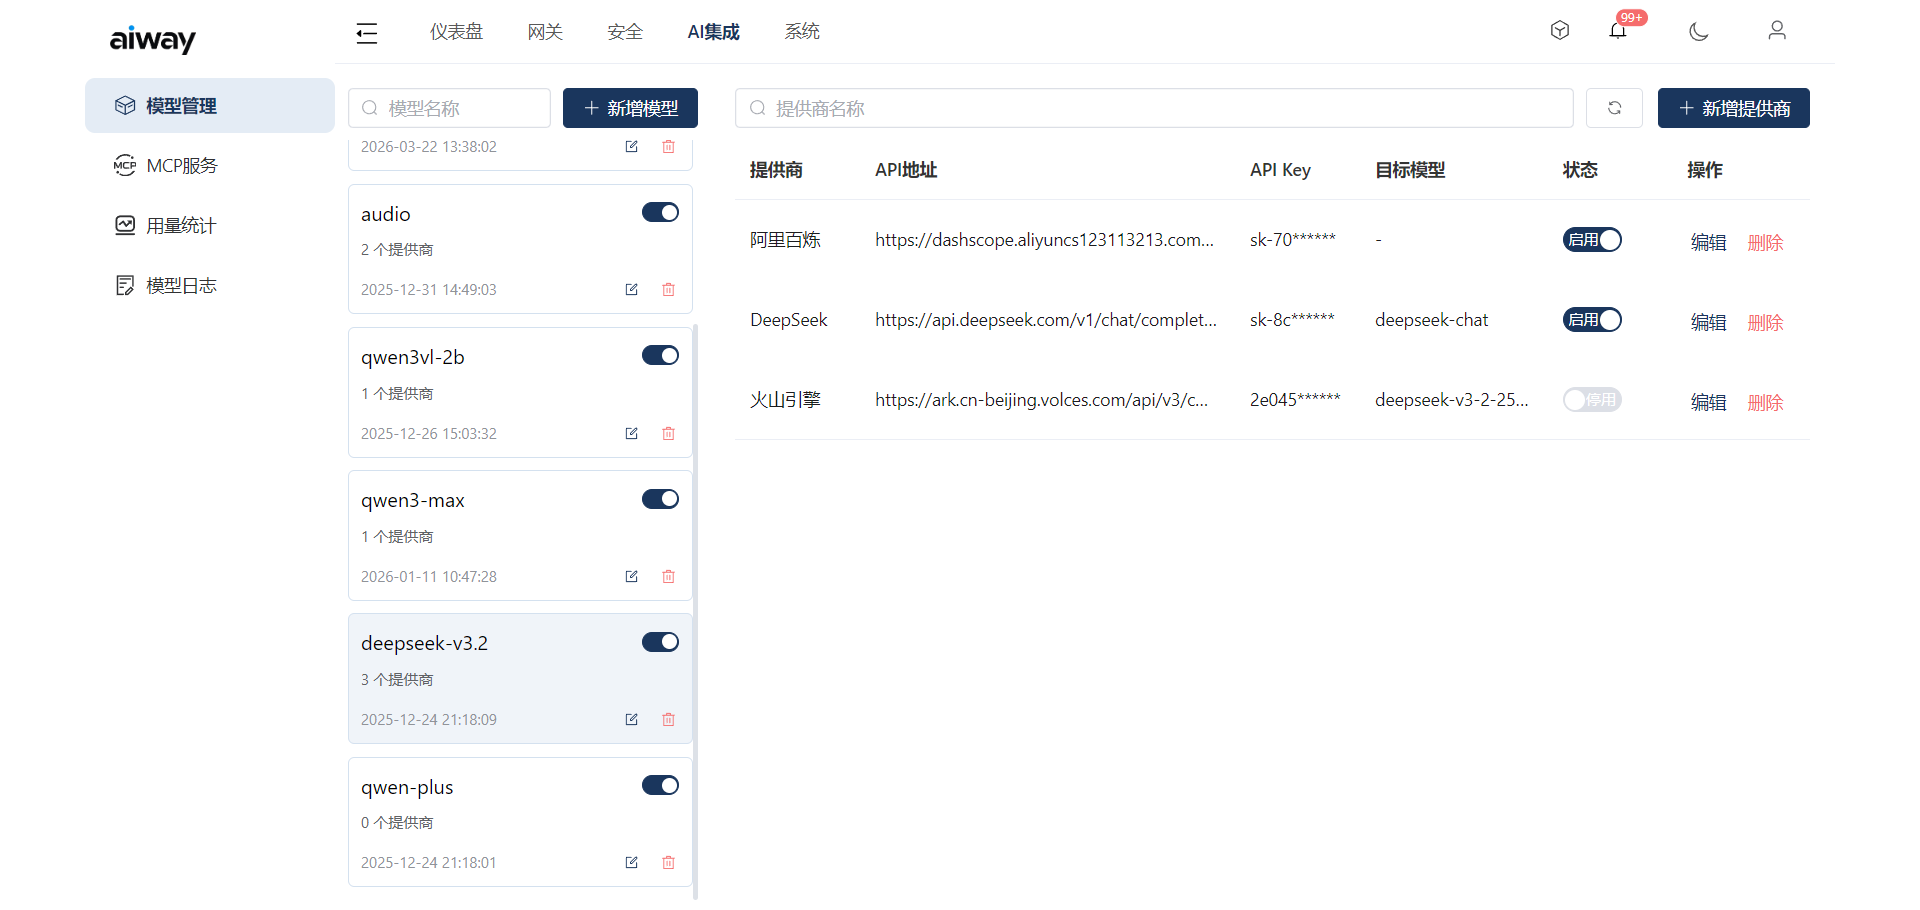The width and height of the screenshot is (1920, 910).
Task: Open the notifications bell icon
Action: [x=1617, y=31]
